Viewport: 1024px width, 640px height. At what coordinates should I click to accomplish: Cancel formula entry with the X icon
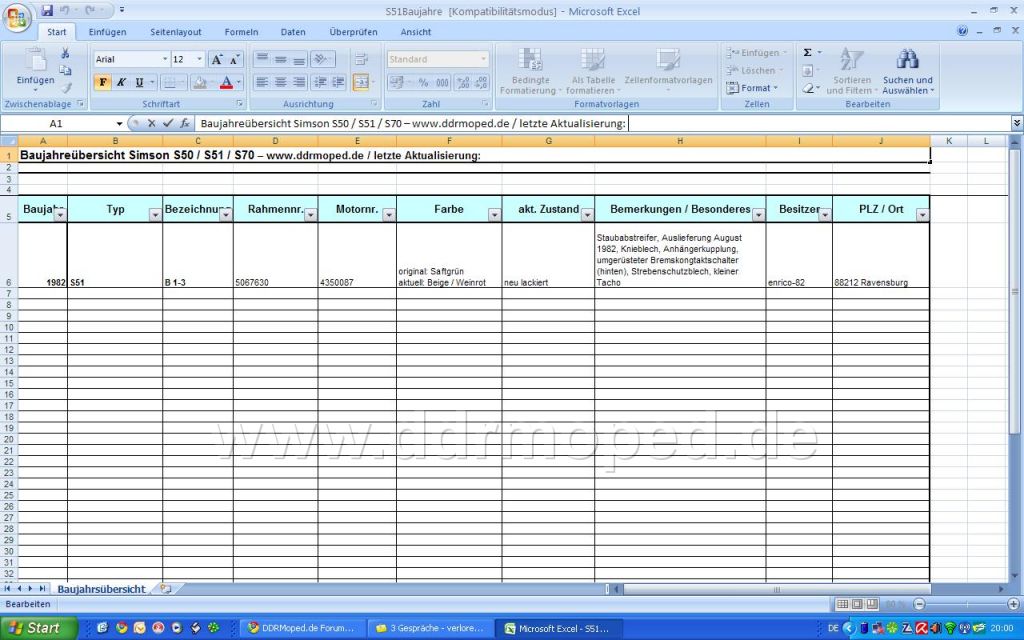152,123
